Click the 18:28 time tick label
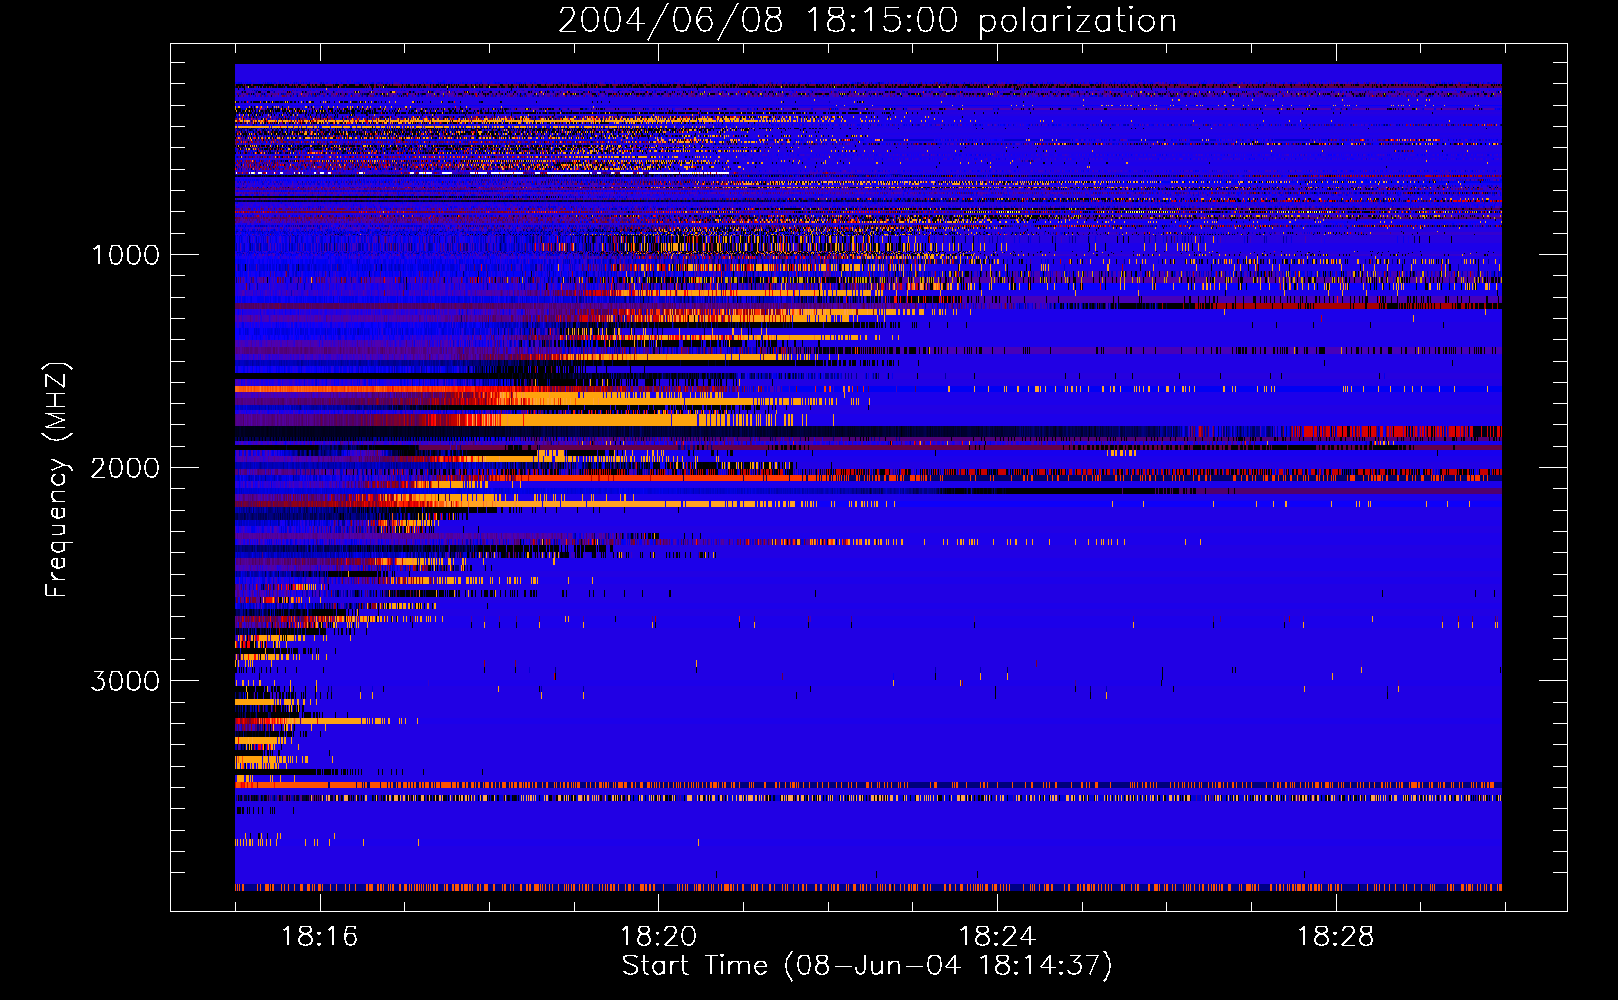1618x1000 pixels. pos(1336,937)
